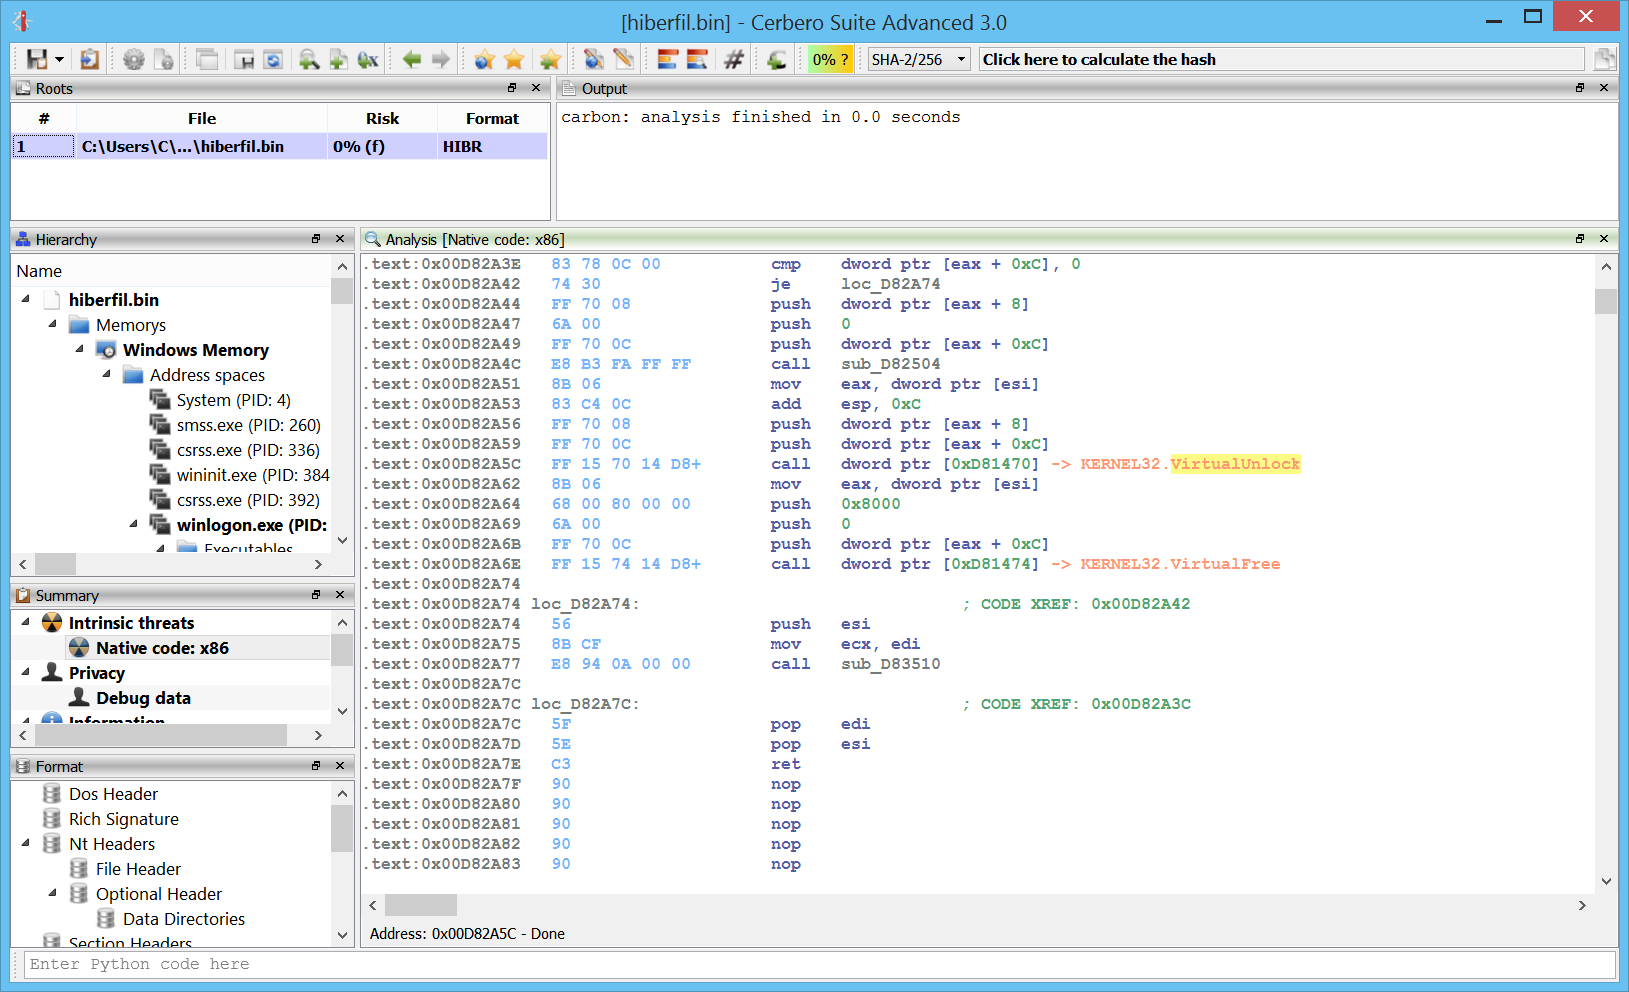Click the refresh window toolbar icon

(273, 60)
